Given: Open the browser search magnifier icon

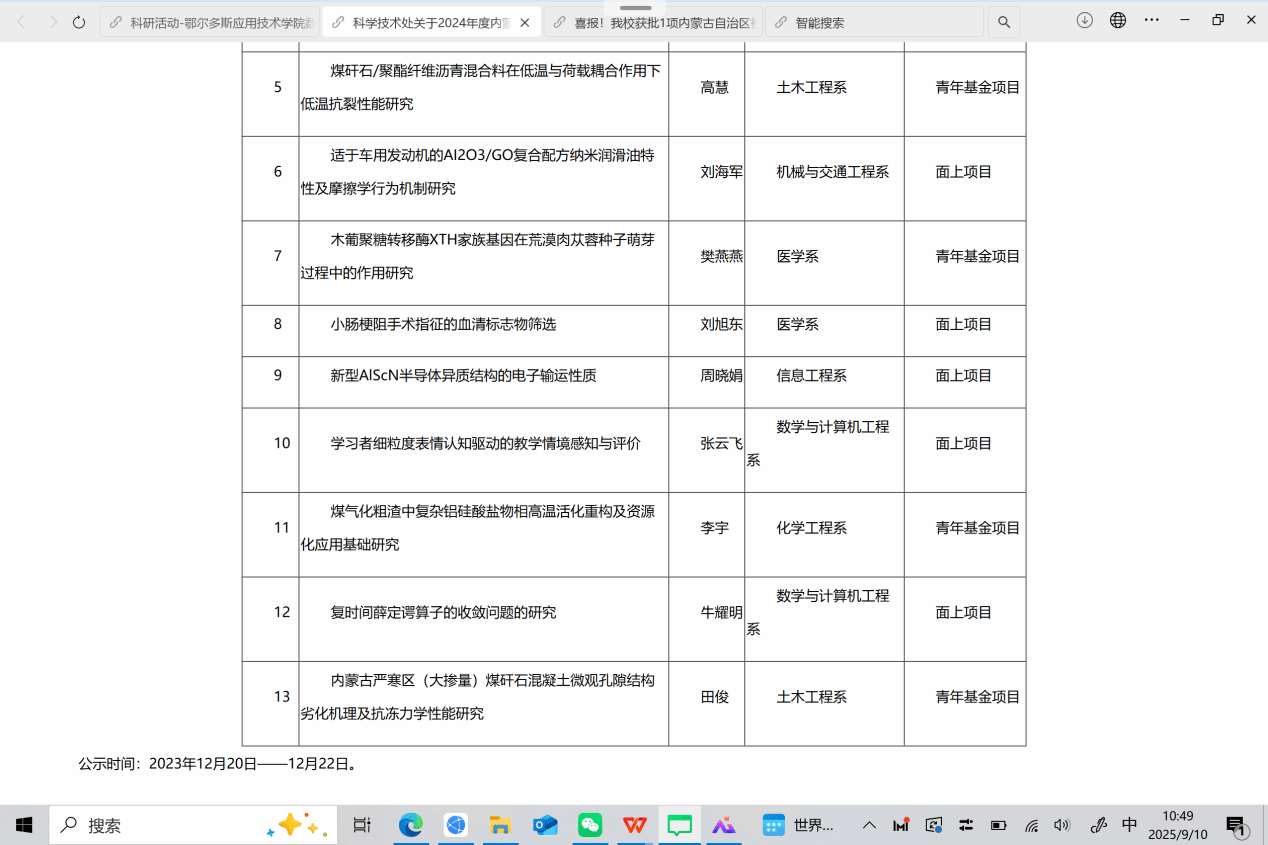Looking at the screenshot, I should pos(1004,21).
